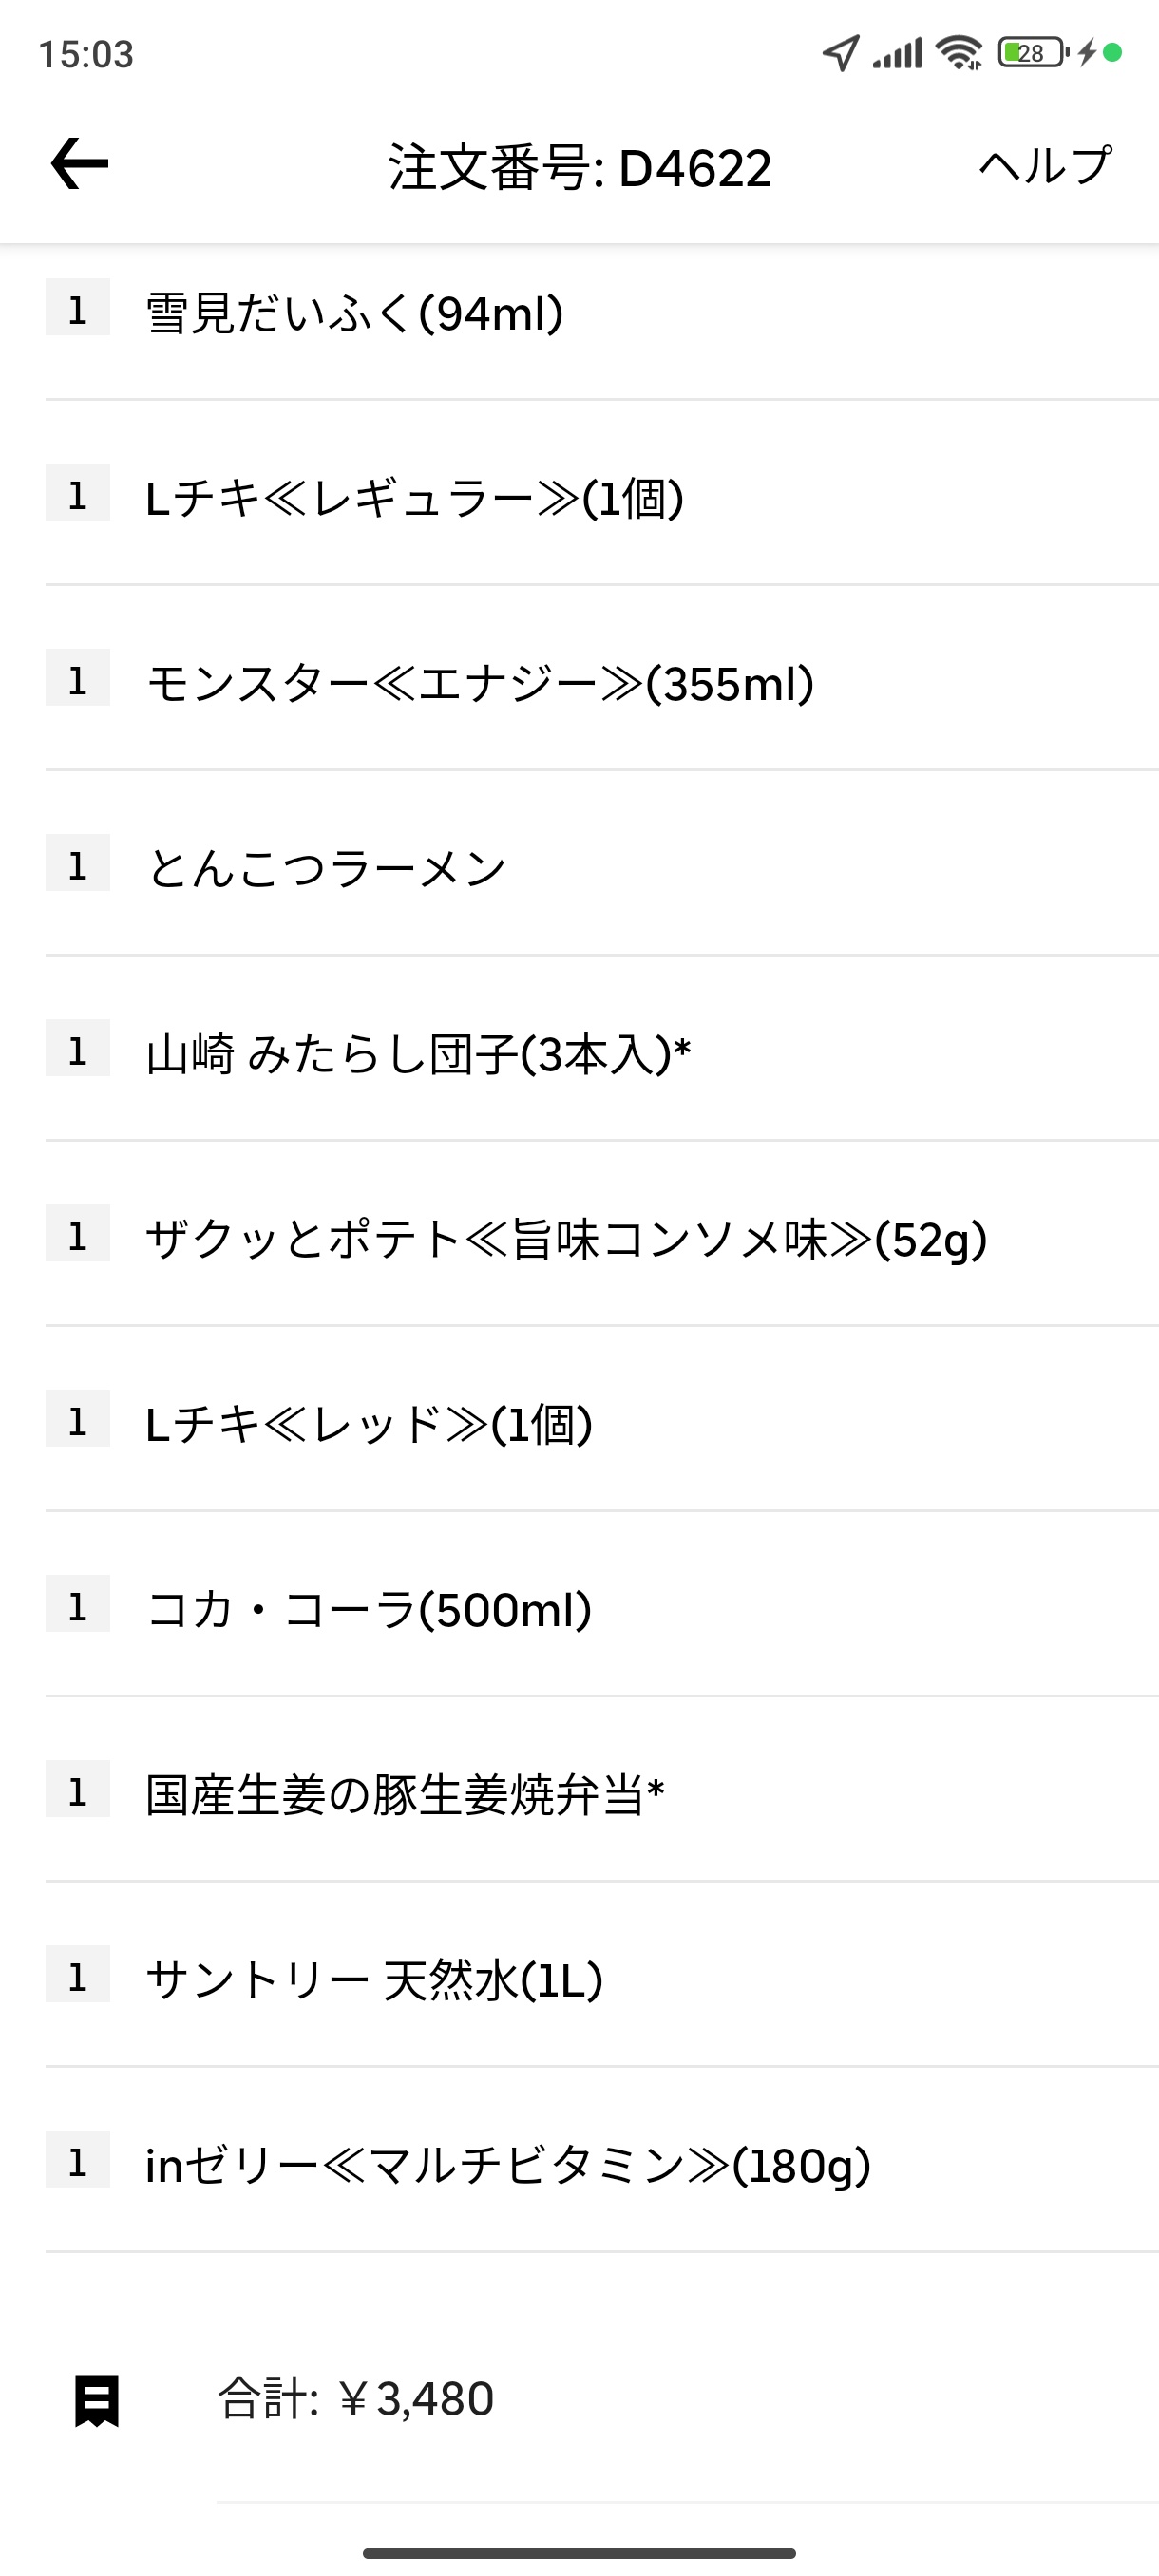Viewport: 1159px width, 2576px height.
Task: Tap the cellular signal bars icon
Action: [897, 53]
